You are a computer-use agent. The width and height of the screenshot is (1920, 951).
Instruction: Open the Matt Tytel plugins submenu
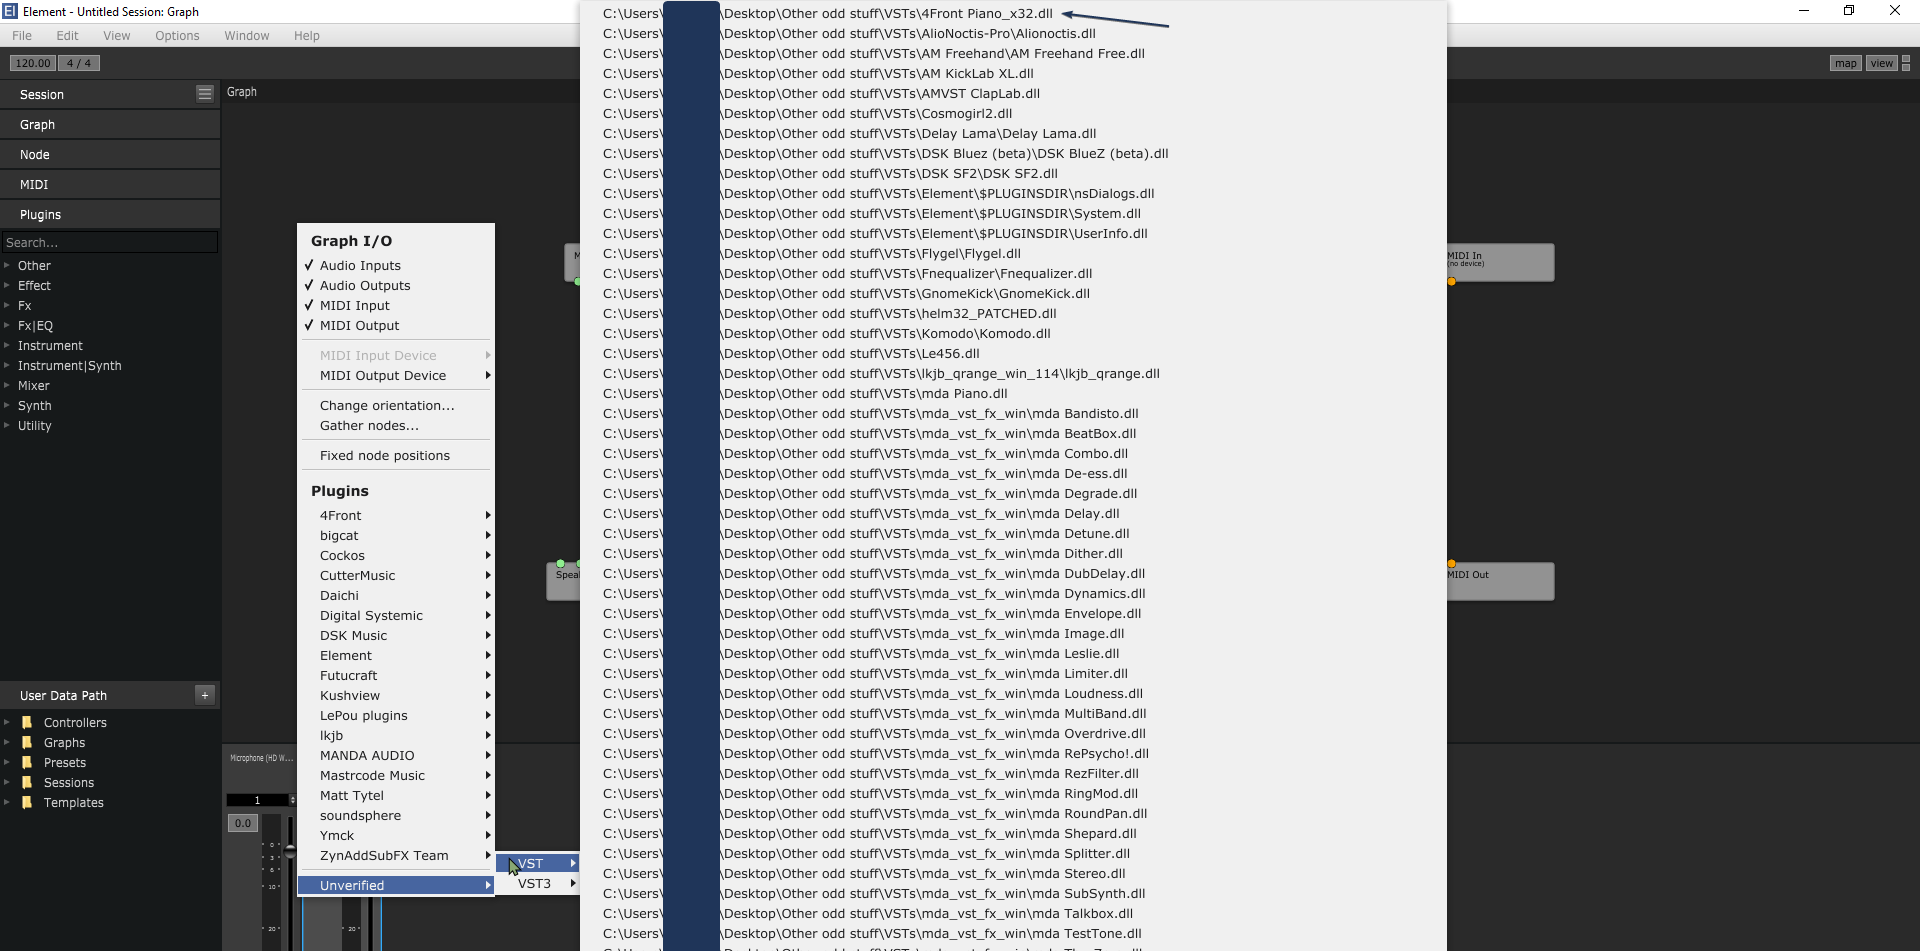coord(396,796)
